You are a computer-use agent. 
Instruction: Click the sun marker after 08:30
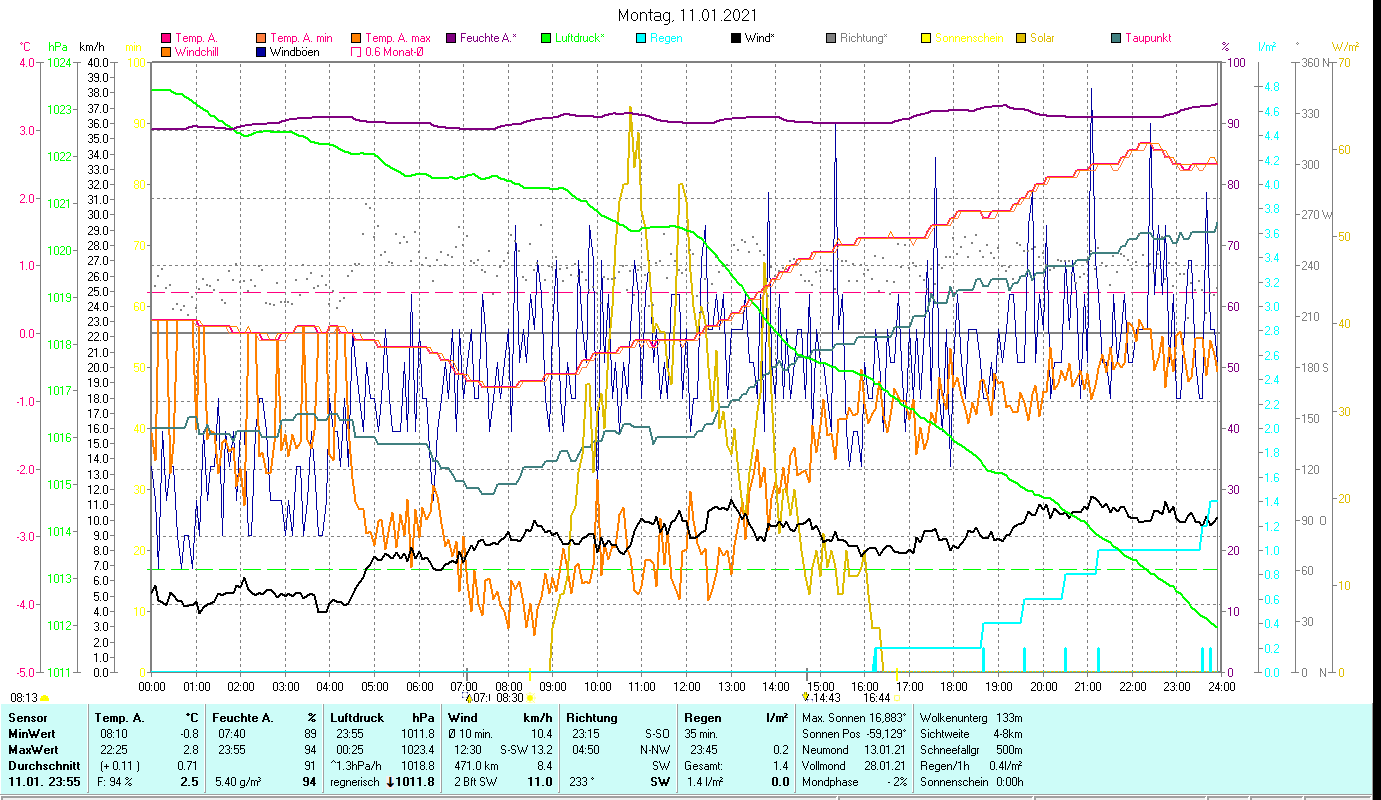[530, 698]
